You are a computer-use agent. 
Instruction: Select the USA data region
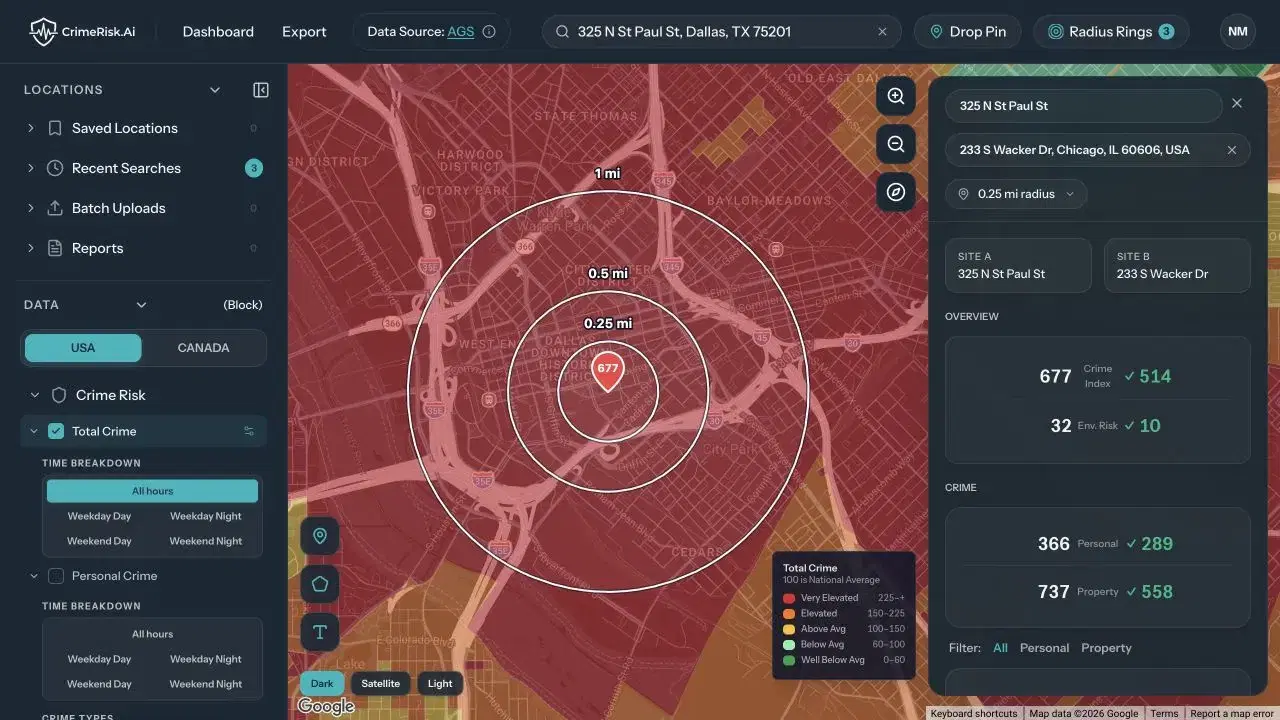[83, 348]
